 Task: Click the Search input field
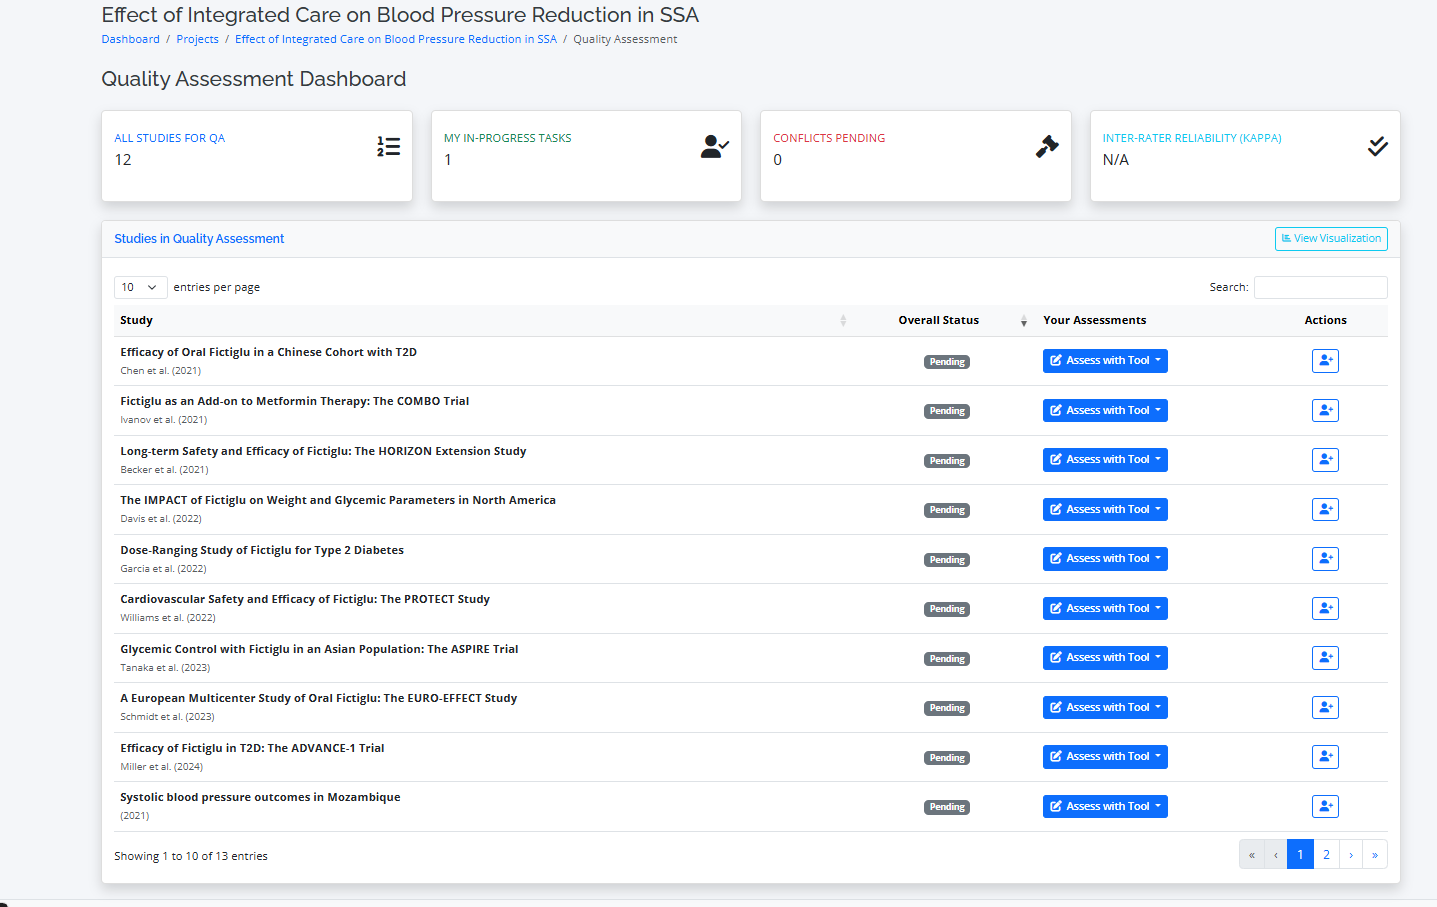click(1320, 287)
